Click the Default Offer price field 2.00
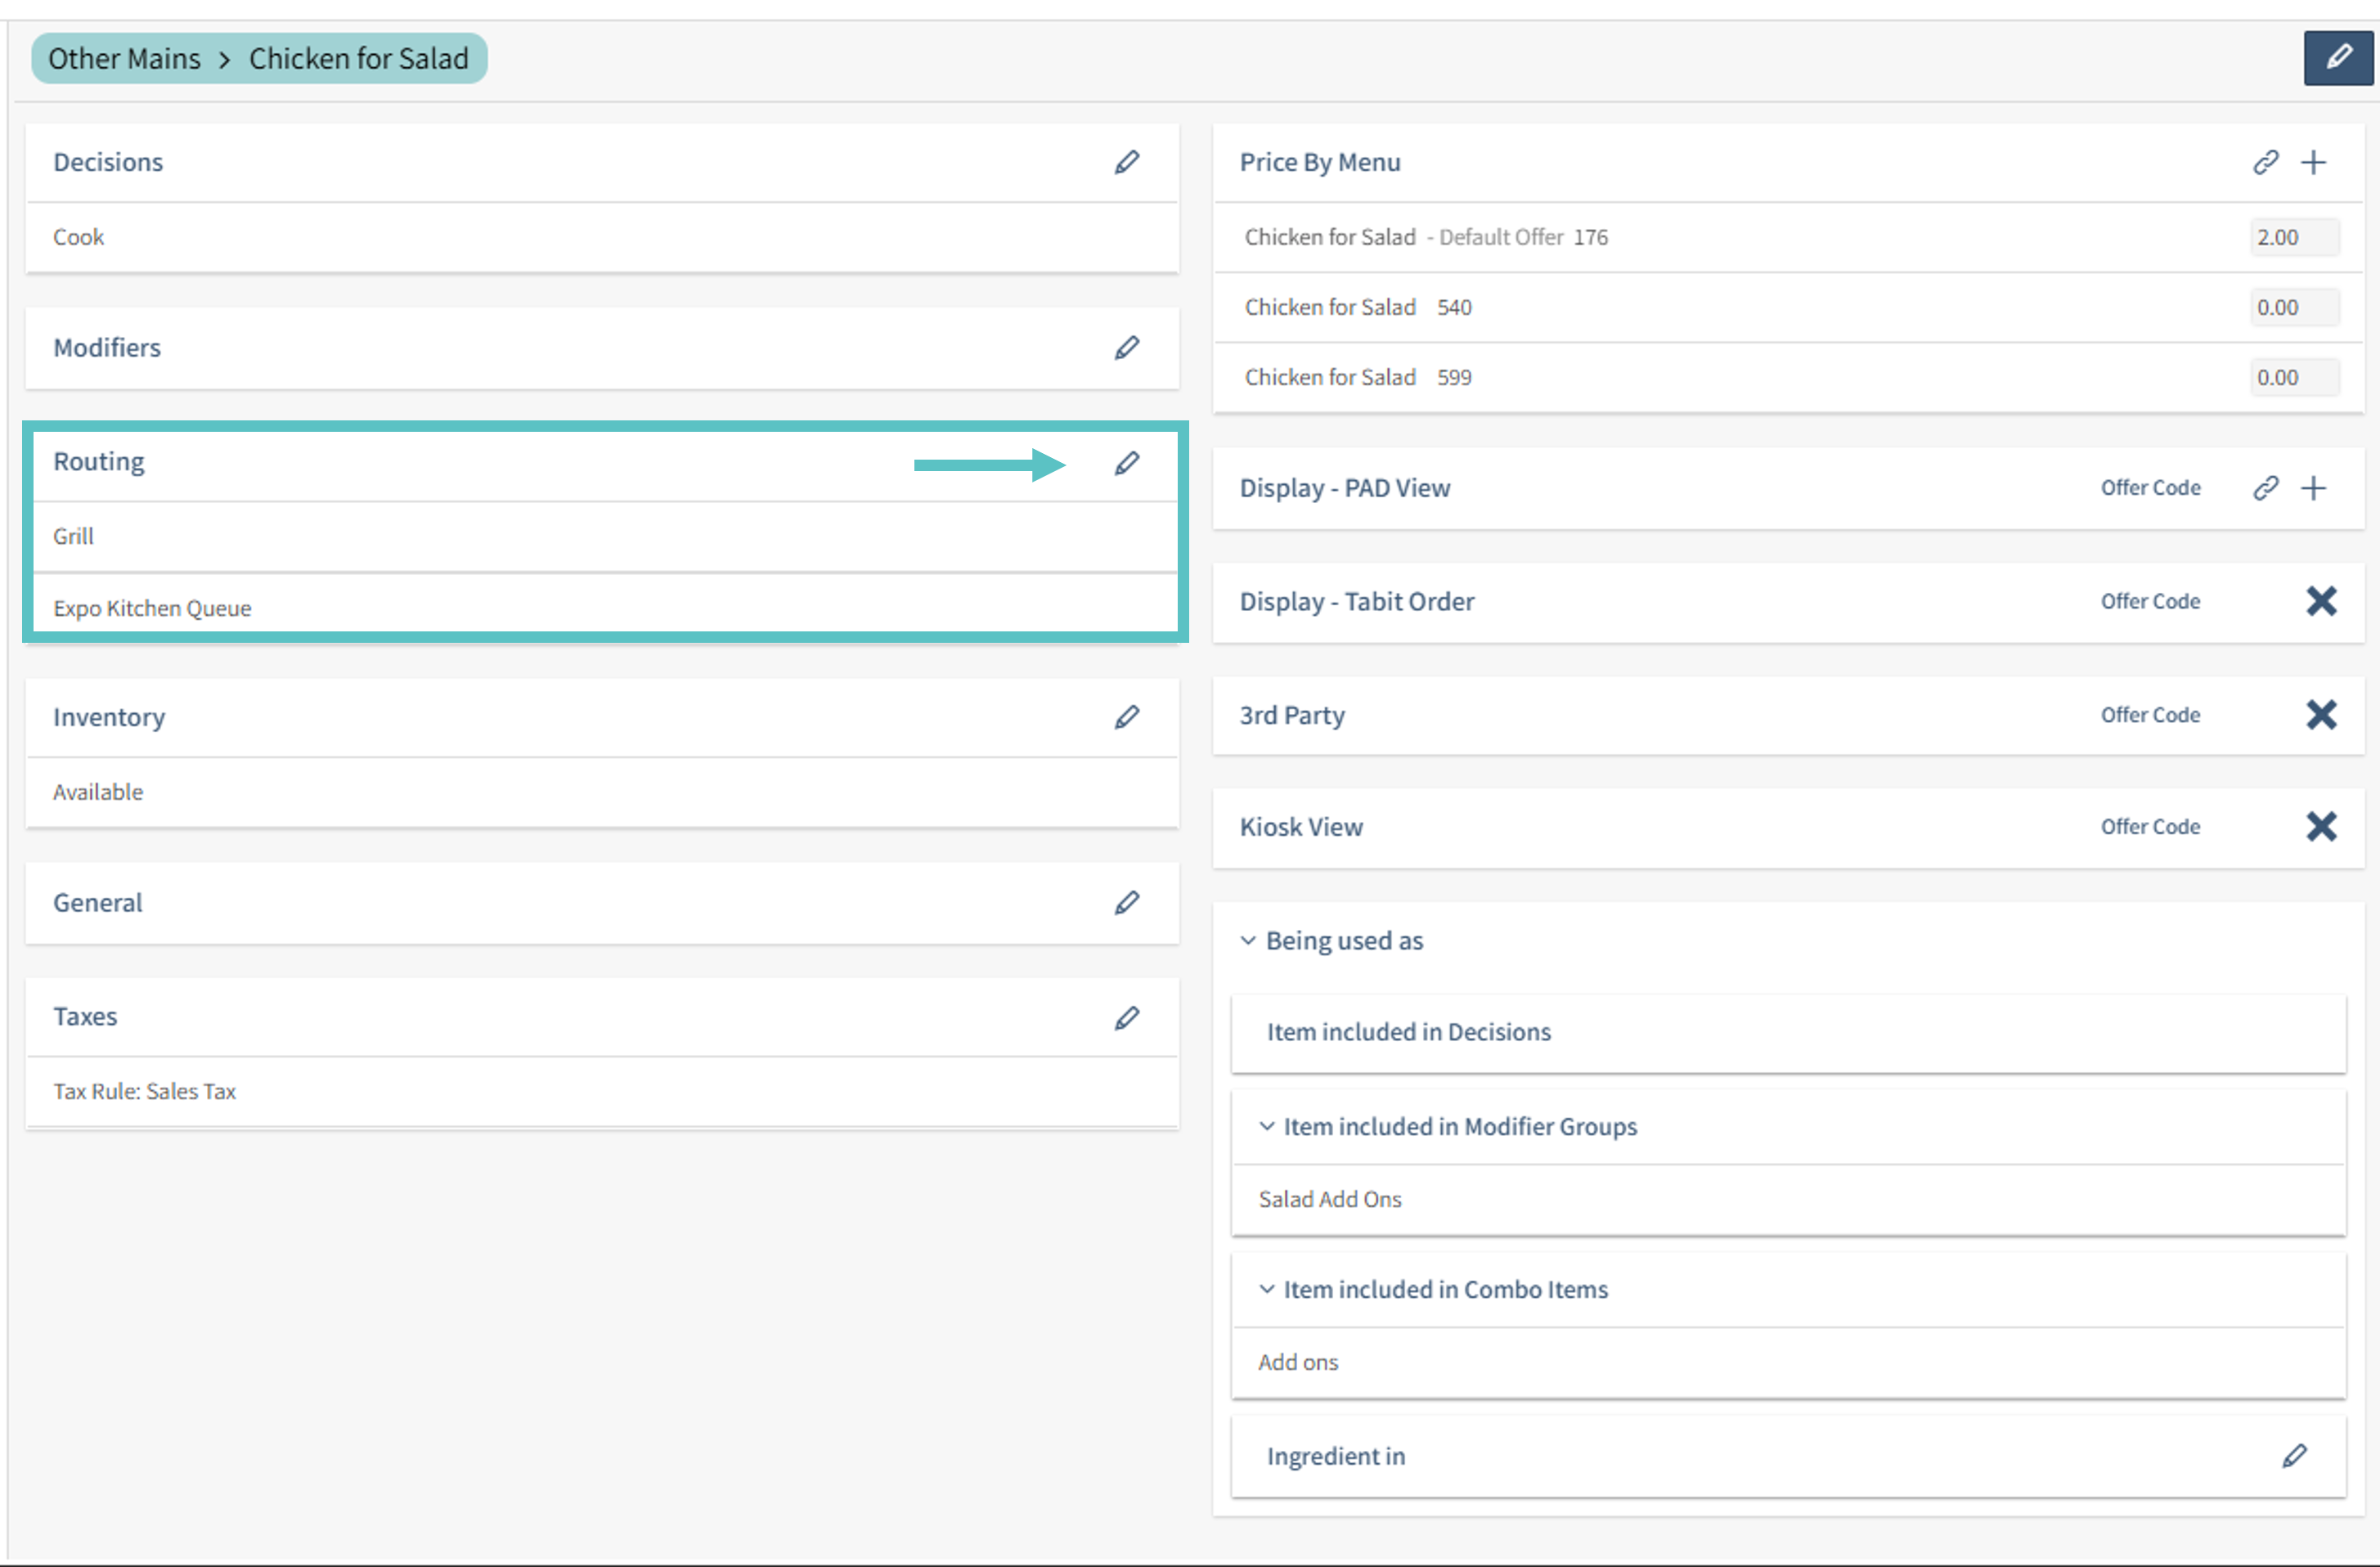Image resolution: width=2380 pixels, height=1567 pixels. tap(2293, 237)
